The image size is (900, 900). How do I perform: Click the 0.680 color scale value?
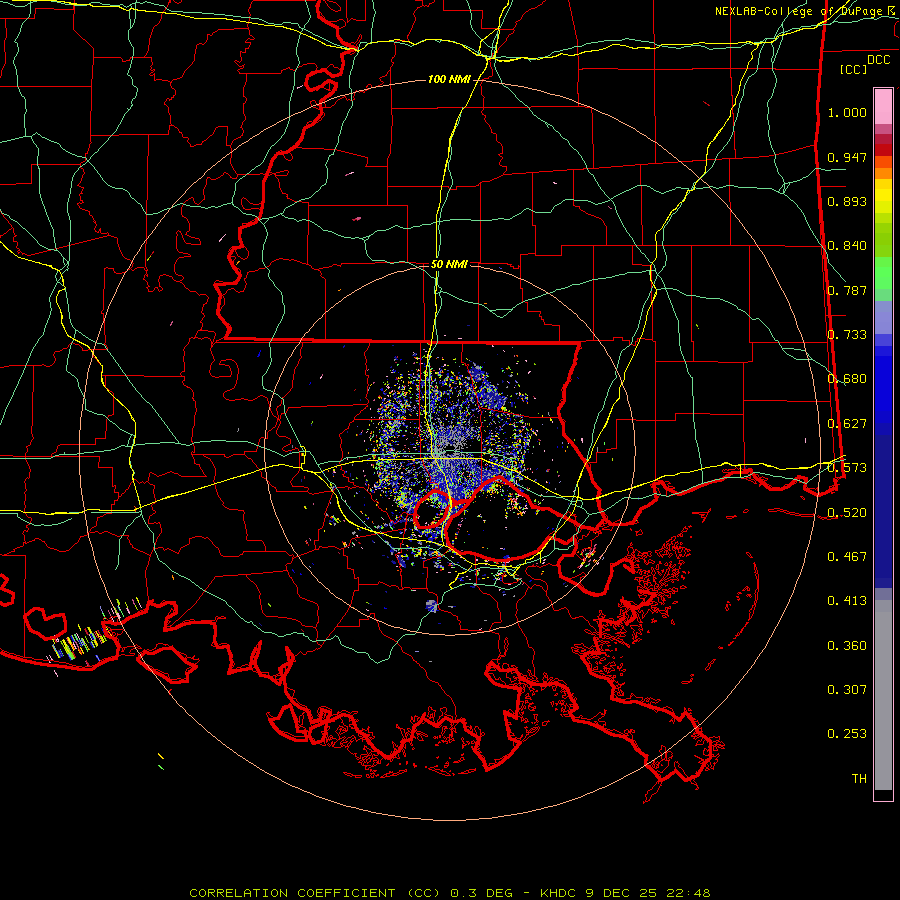(x=847, y=379)
